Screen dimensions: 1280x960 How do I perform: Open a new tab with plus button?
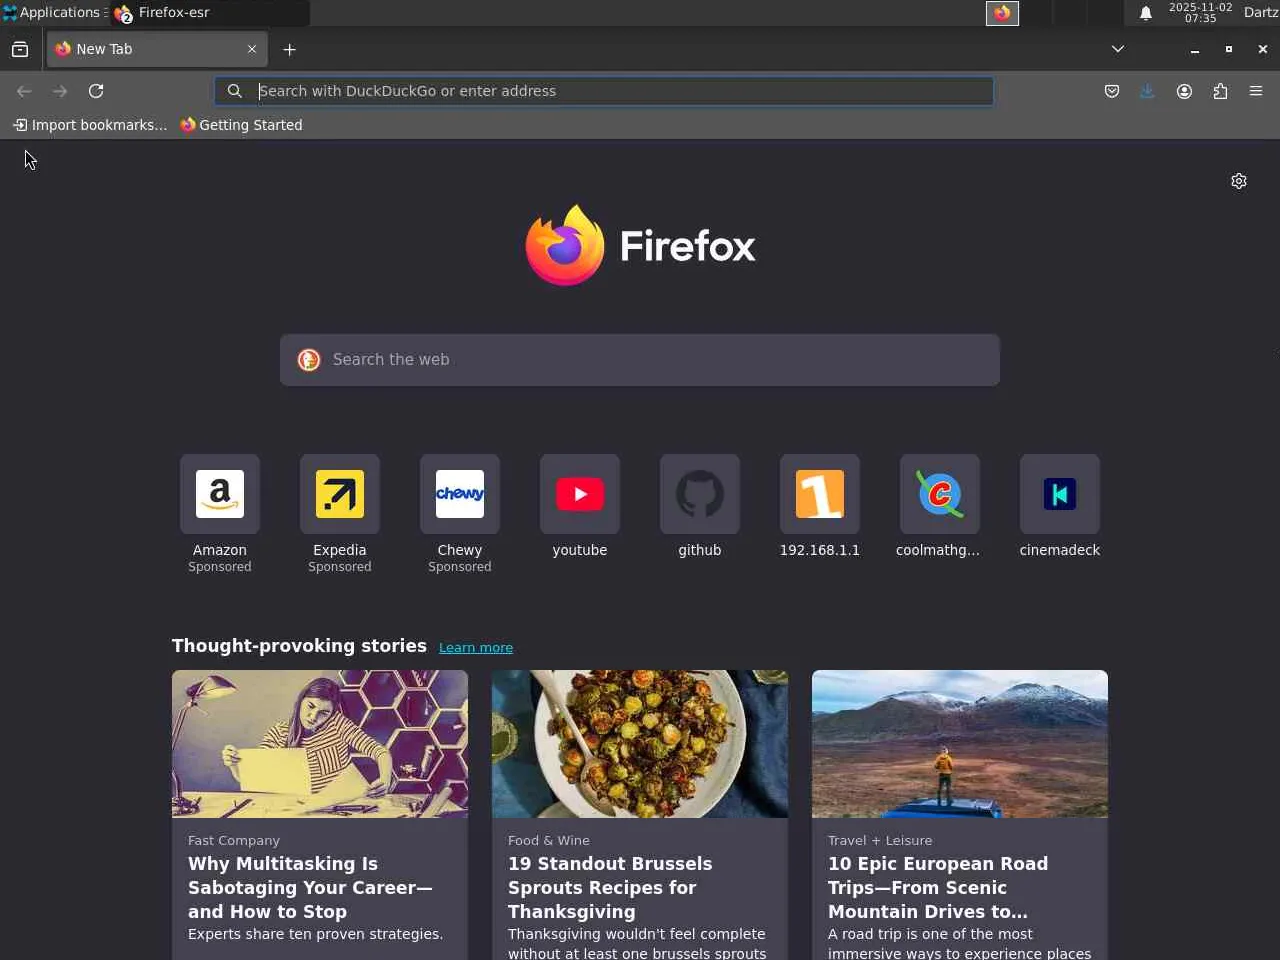[x=289, y=49]
